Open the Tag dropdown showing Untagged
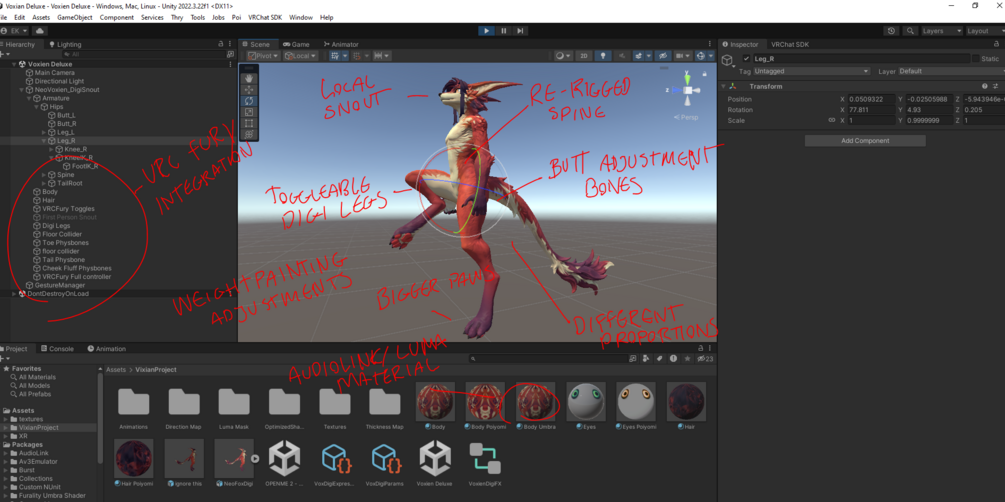The width and height of the screenshot is (1005, 502). point(811,71)
